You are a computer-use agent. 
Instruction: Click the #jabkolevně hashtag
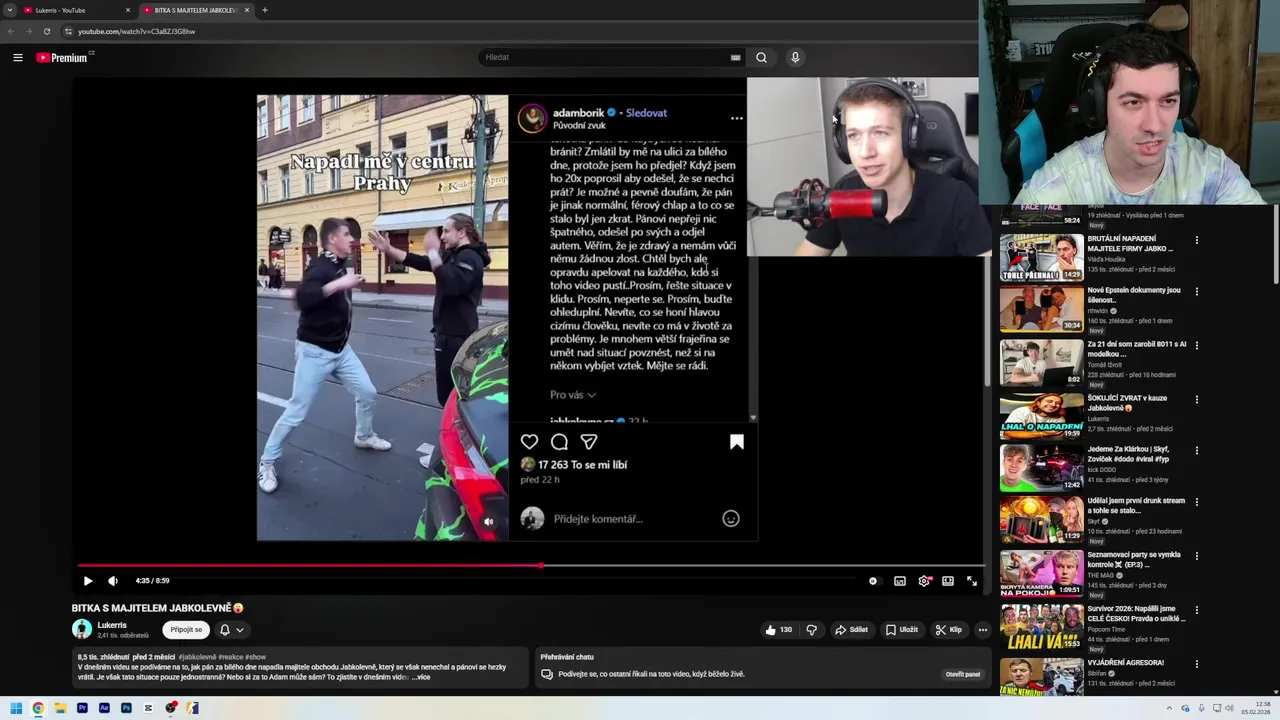click(198, 657)
